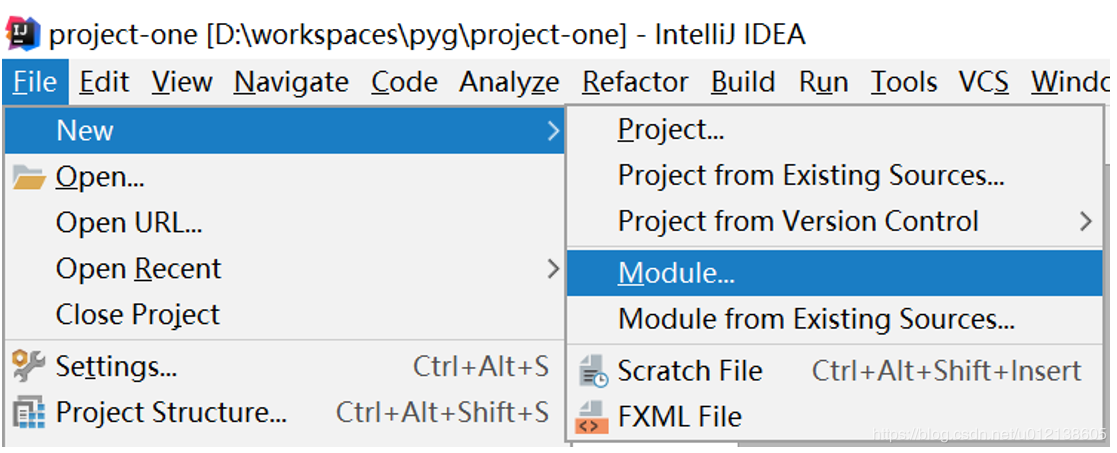Click the Open folder icon
The image size is (1117, 453).
tap(29, 178)
